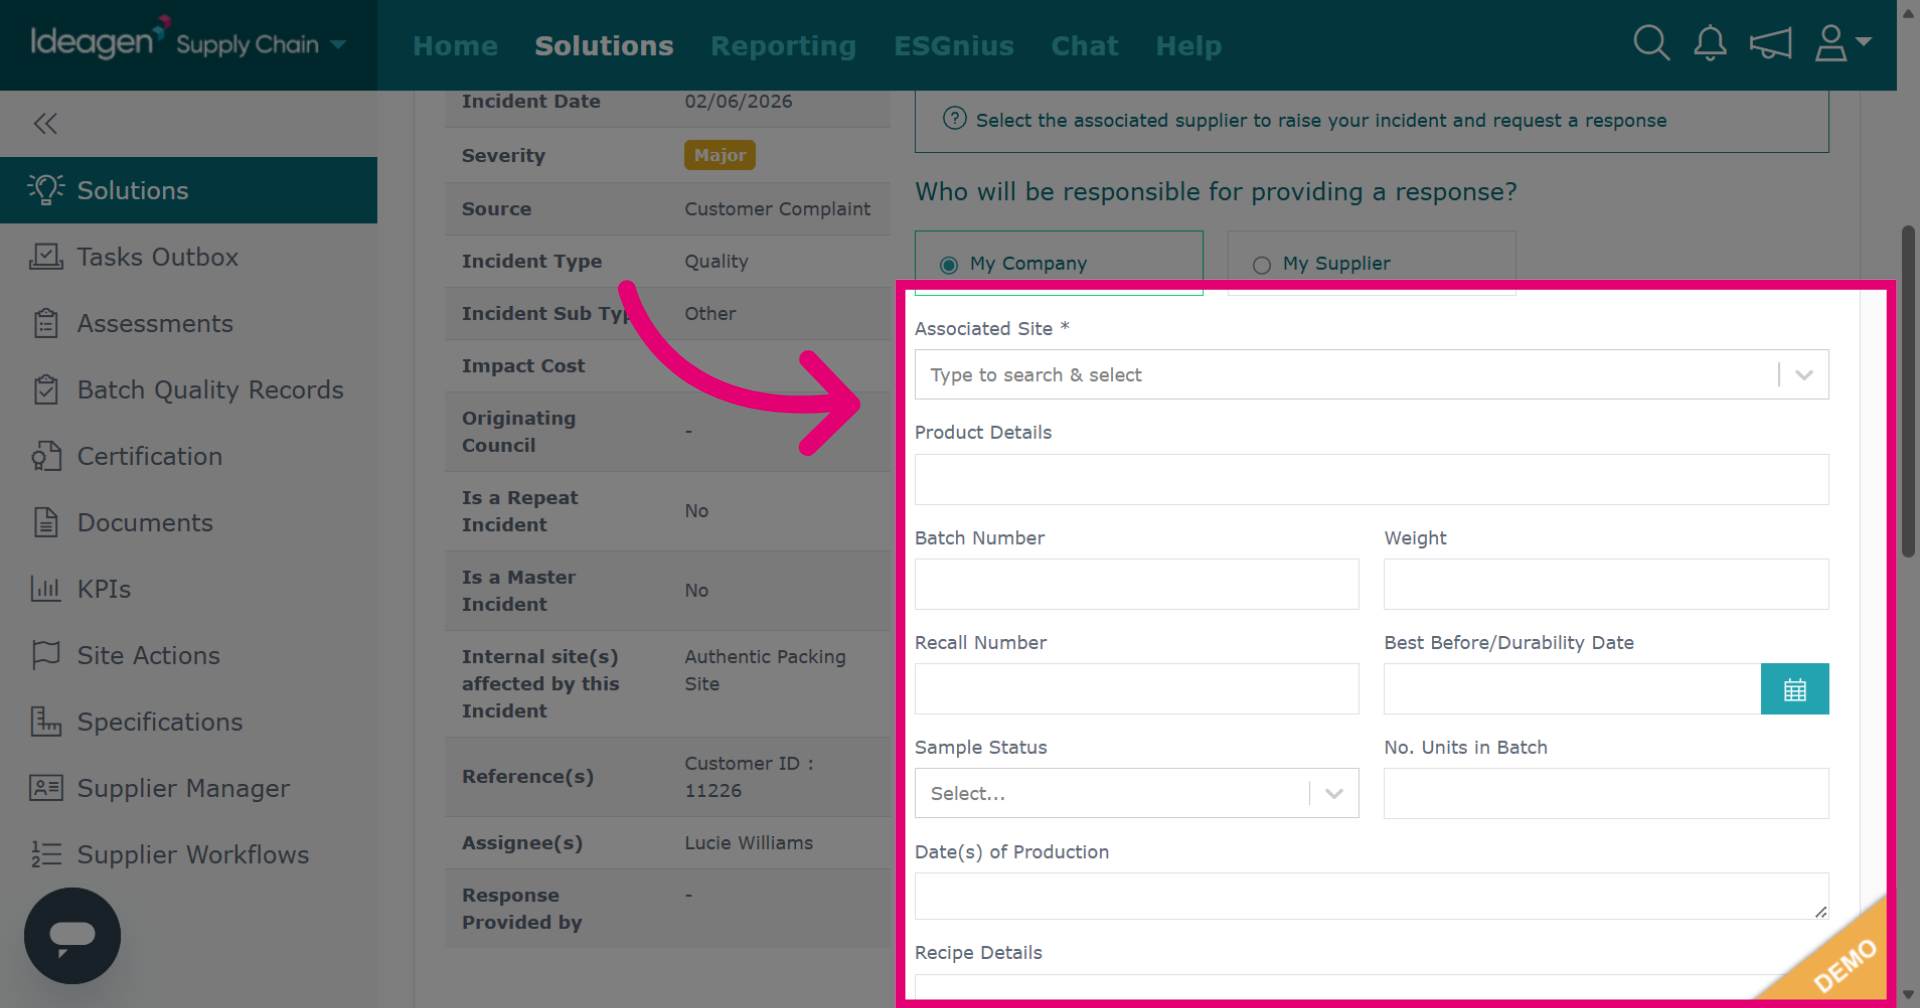Click the help question mark info icon
The width and height of the screenshot is (1920, 1008).
coord(955,119)
